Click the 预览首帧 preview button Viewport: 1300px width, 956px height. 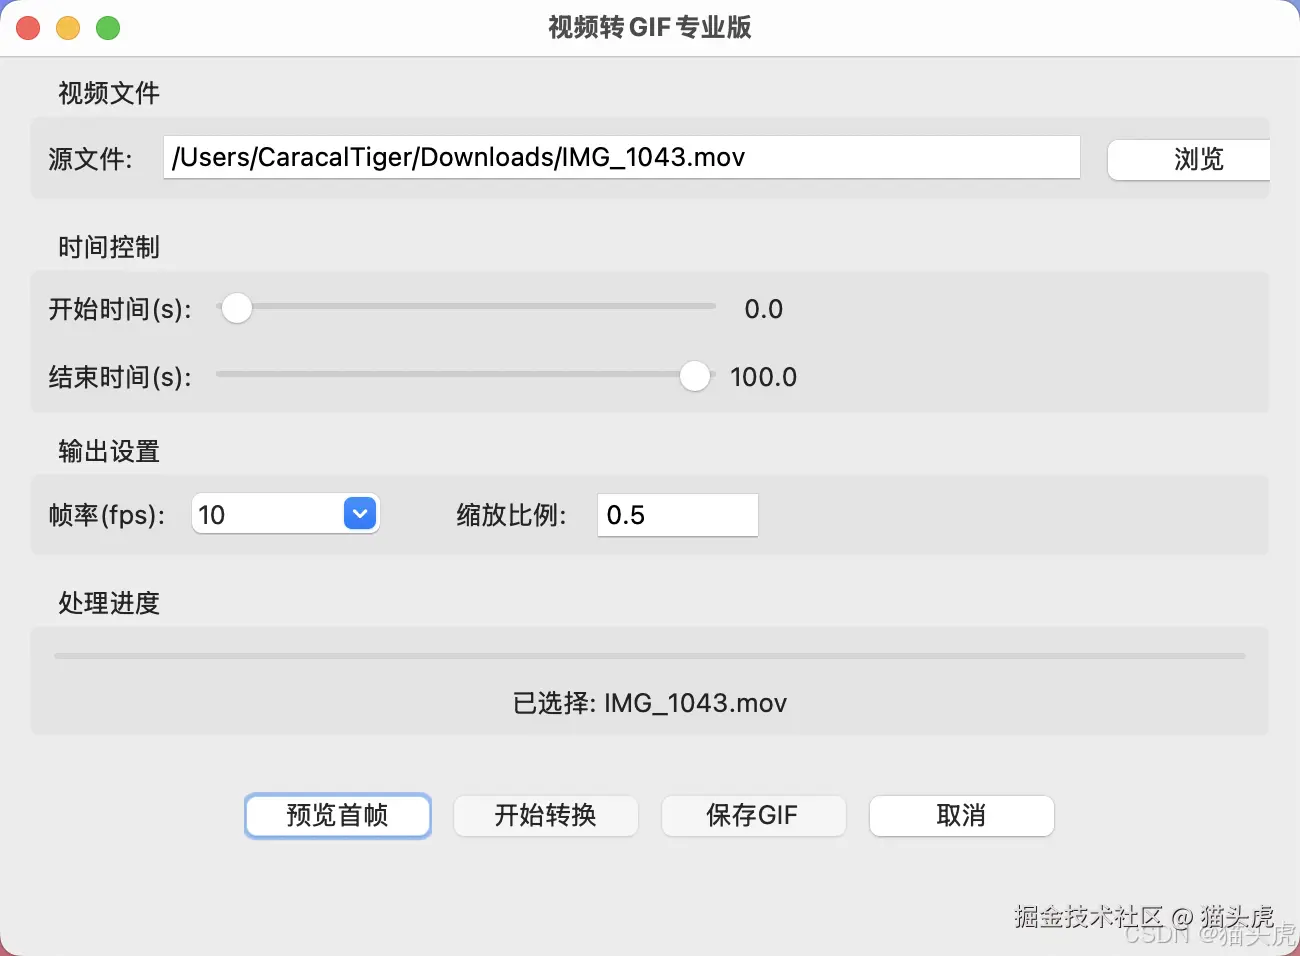tap(337, 816)
